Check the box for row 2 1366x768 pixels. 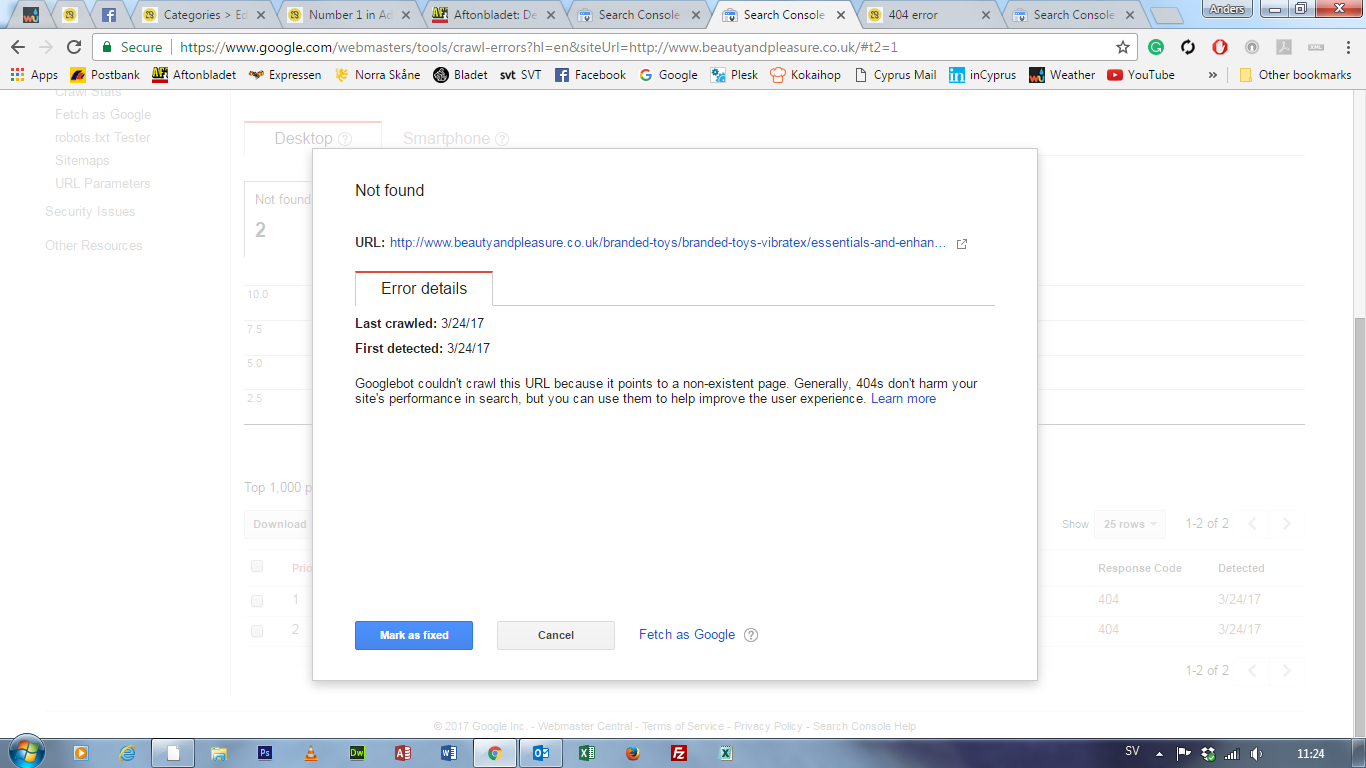click(257, 631)
